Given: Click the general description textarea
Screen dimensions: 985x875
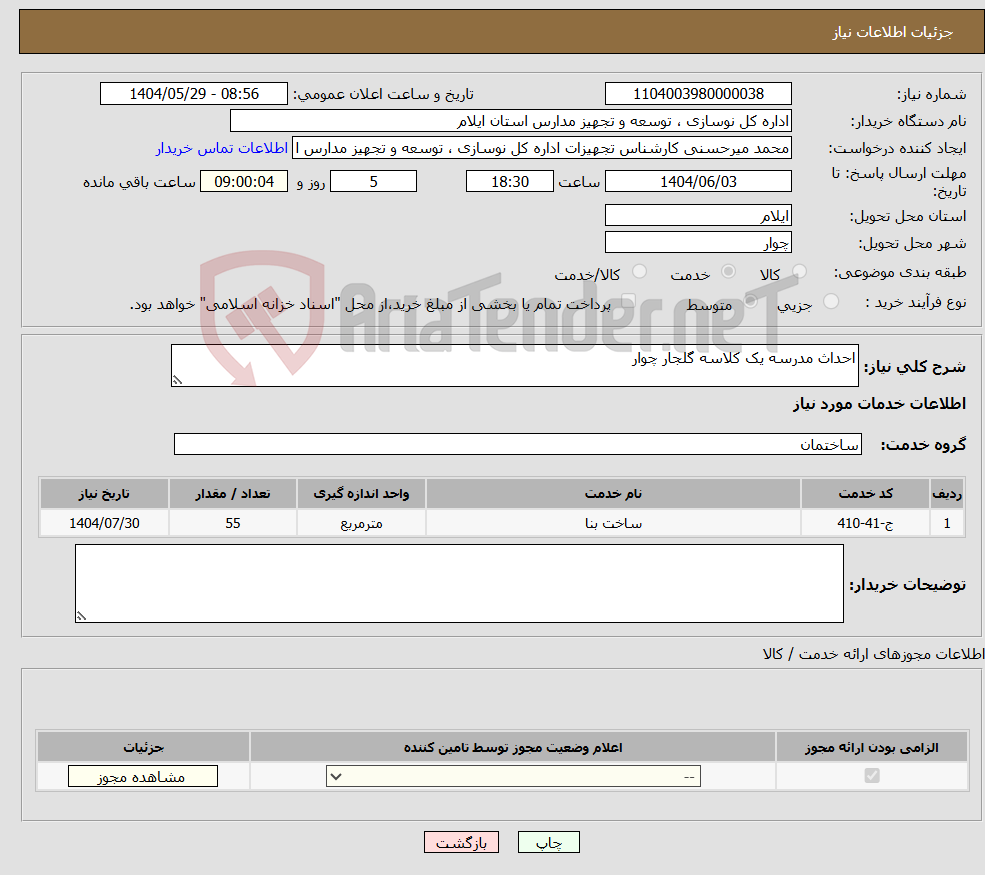Looking at the screenshot, I should [514, 366].
